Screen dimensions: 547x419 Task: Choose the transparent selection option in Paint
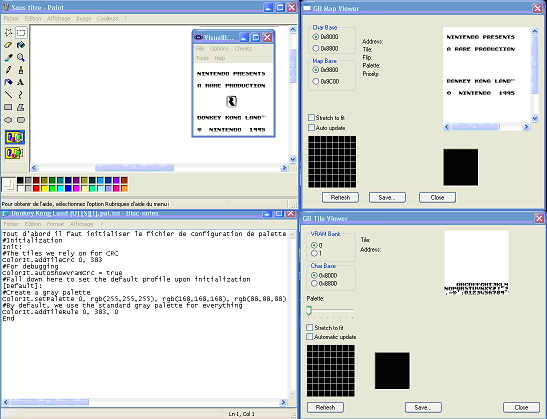[x=15, y=153]
